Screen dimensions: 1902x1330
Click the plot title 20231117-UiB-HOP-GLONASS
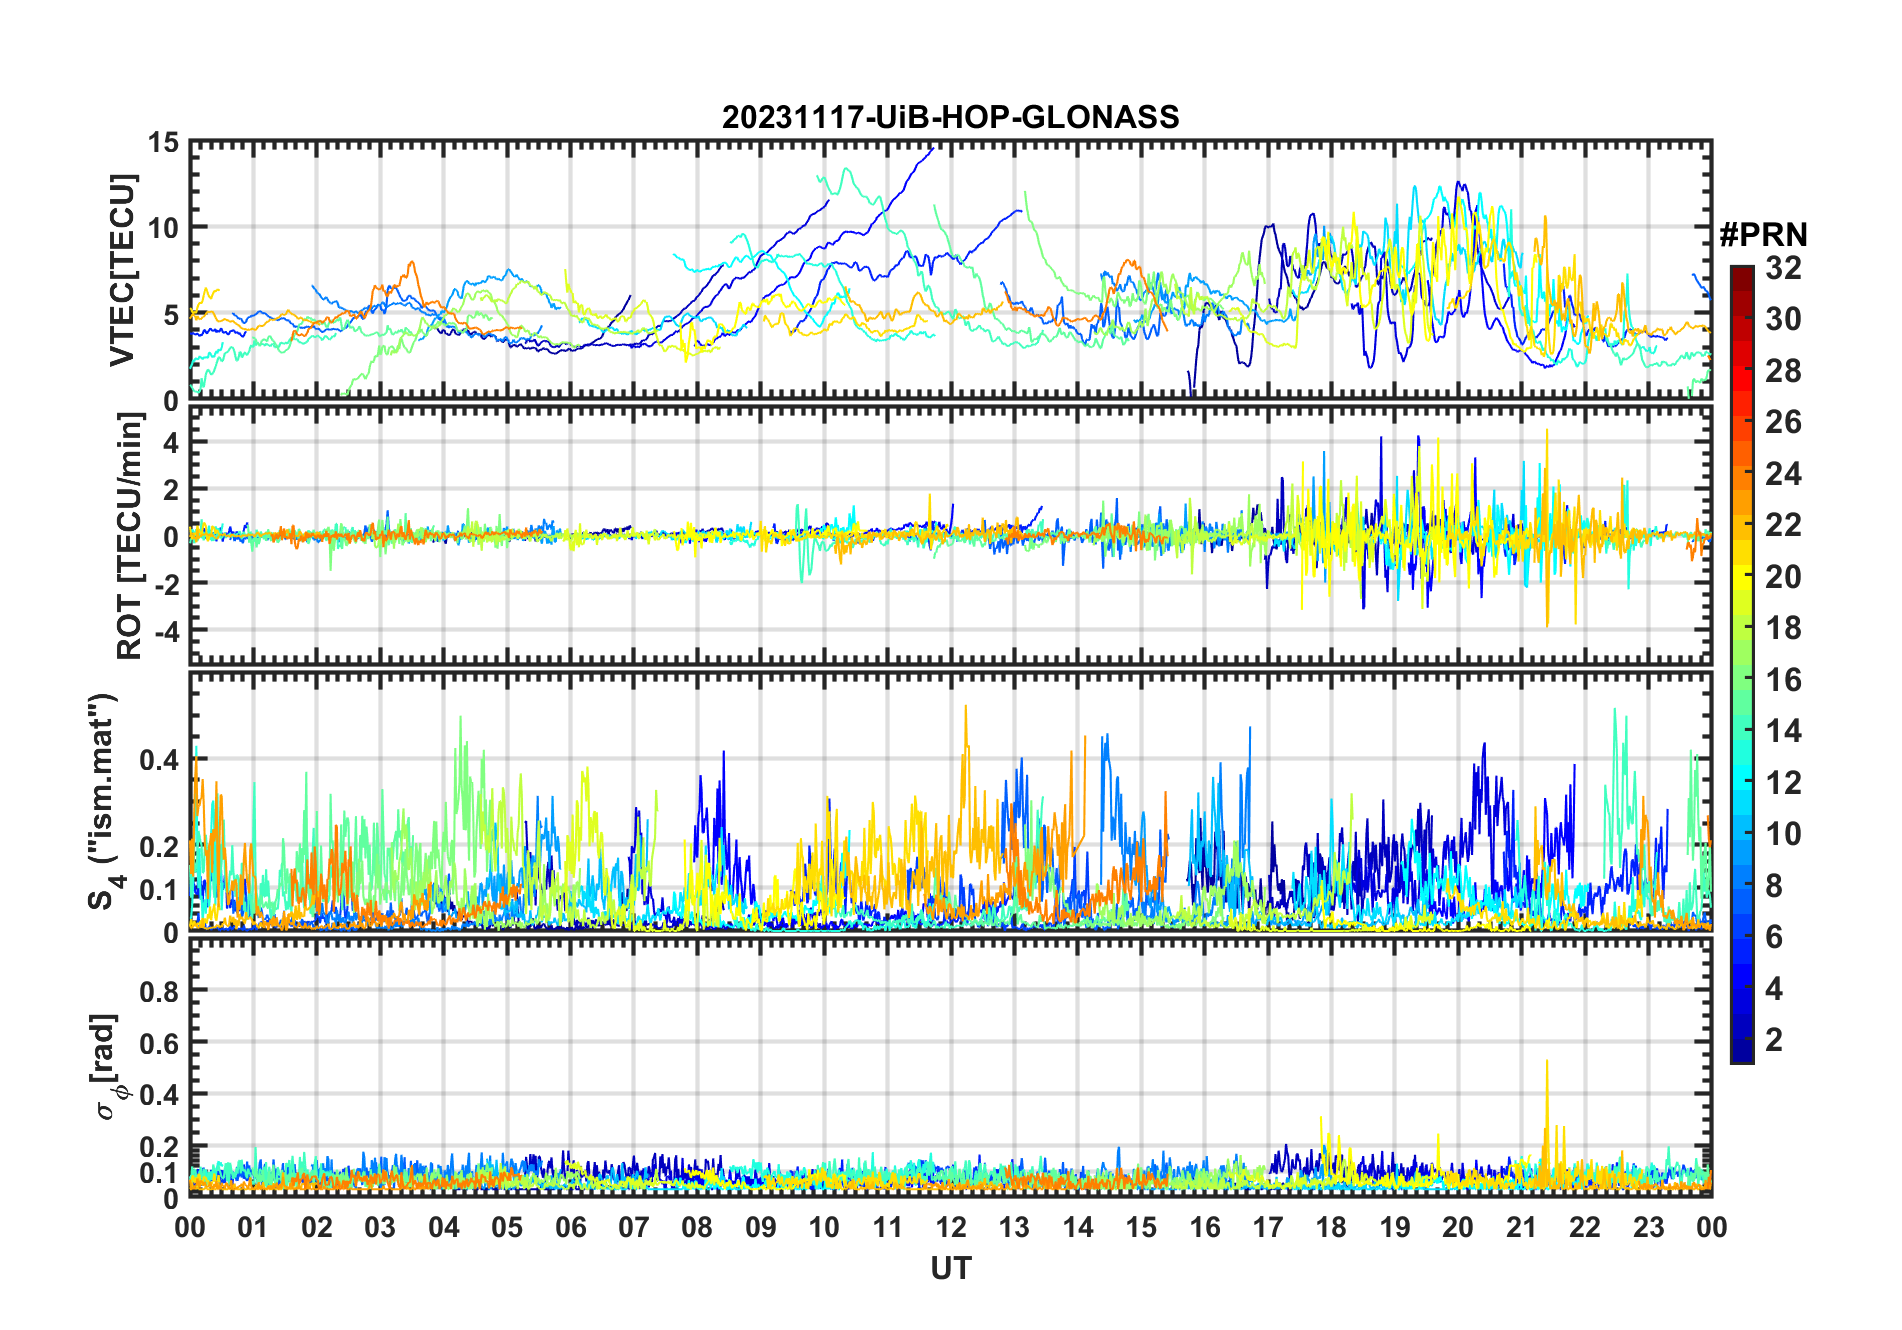(950, 118)
